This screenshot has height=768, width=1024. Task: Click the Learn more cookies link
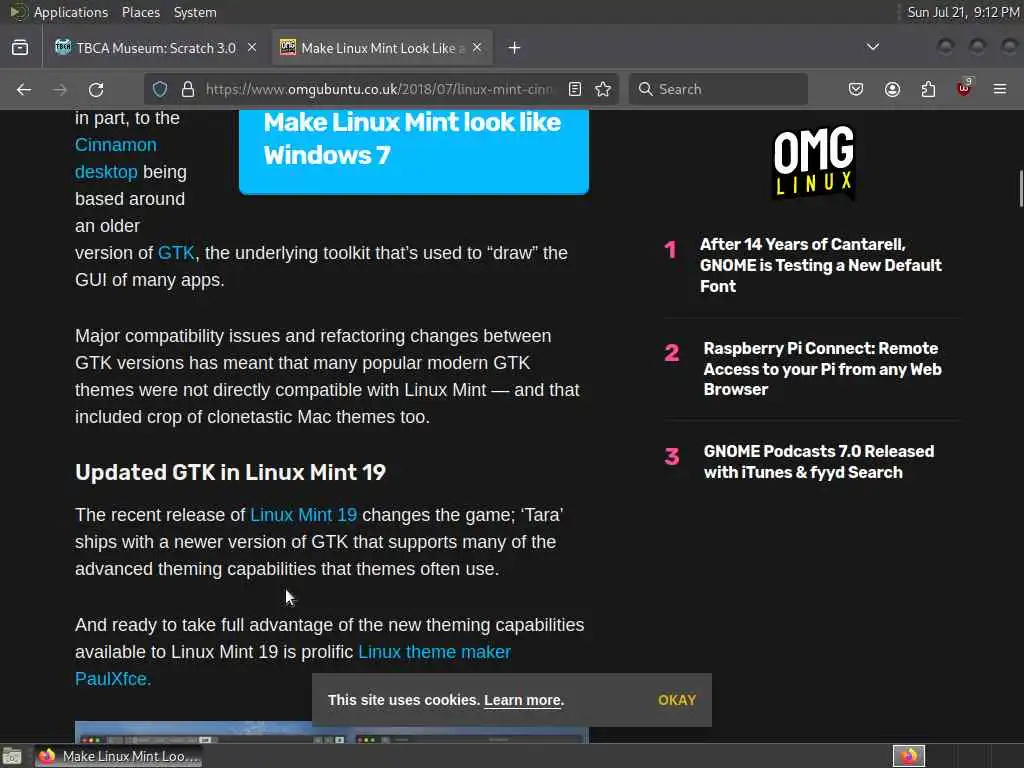(522, 700)
